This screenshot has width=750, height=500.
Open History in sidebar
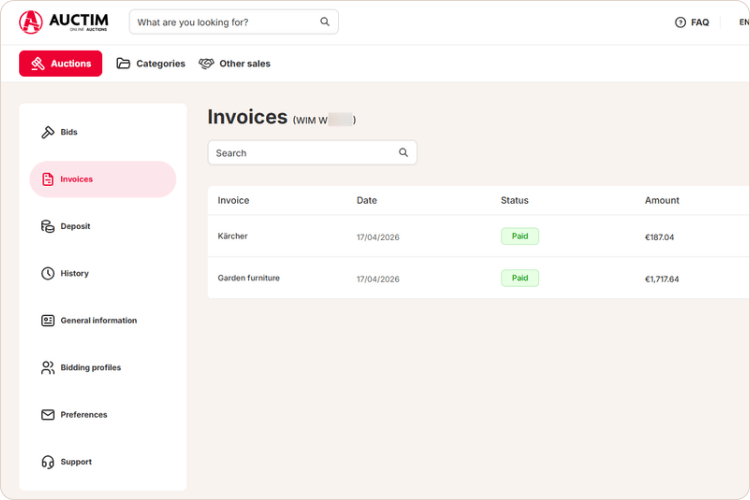pyautogui.click(x=103, y=273)
